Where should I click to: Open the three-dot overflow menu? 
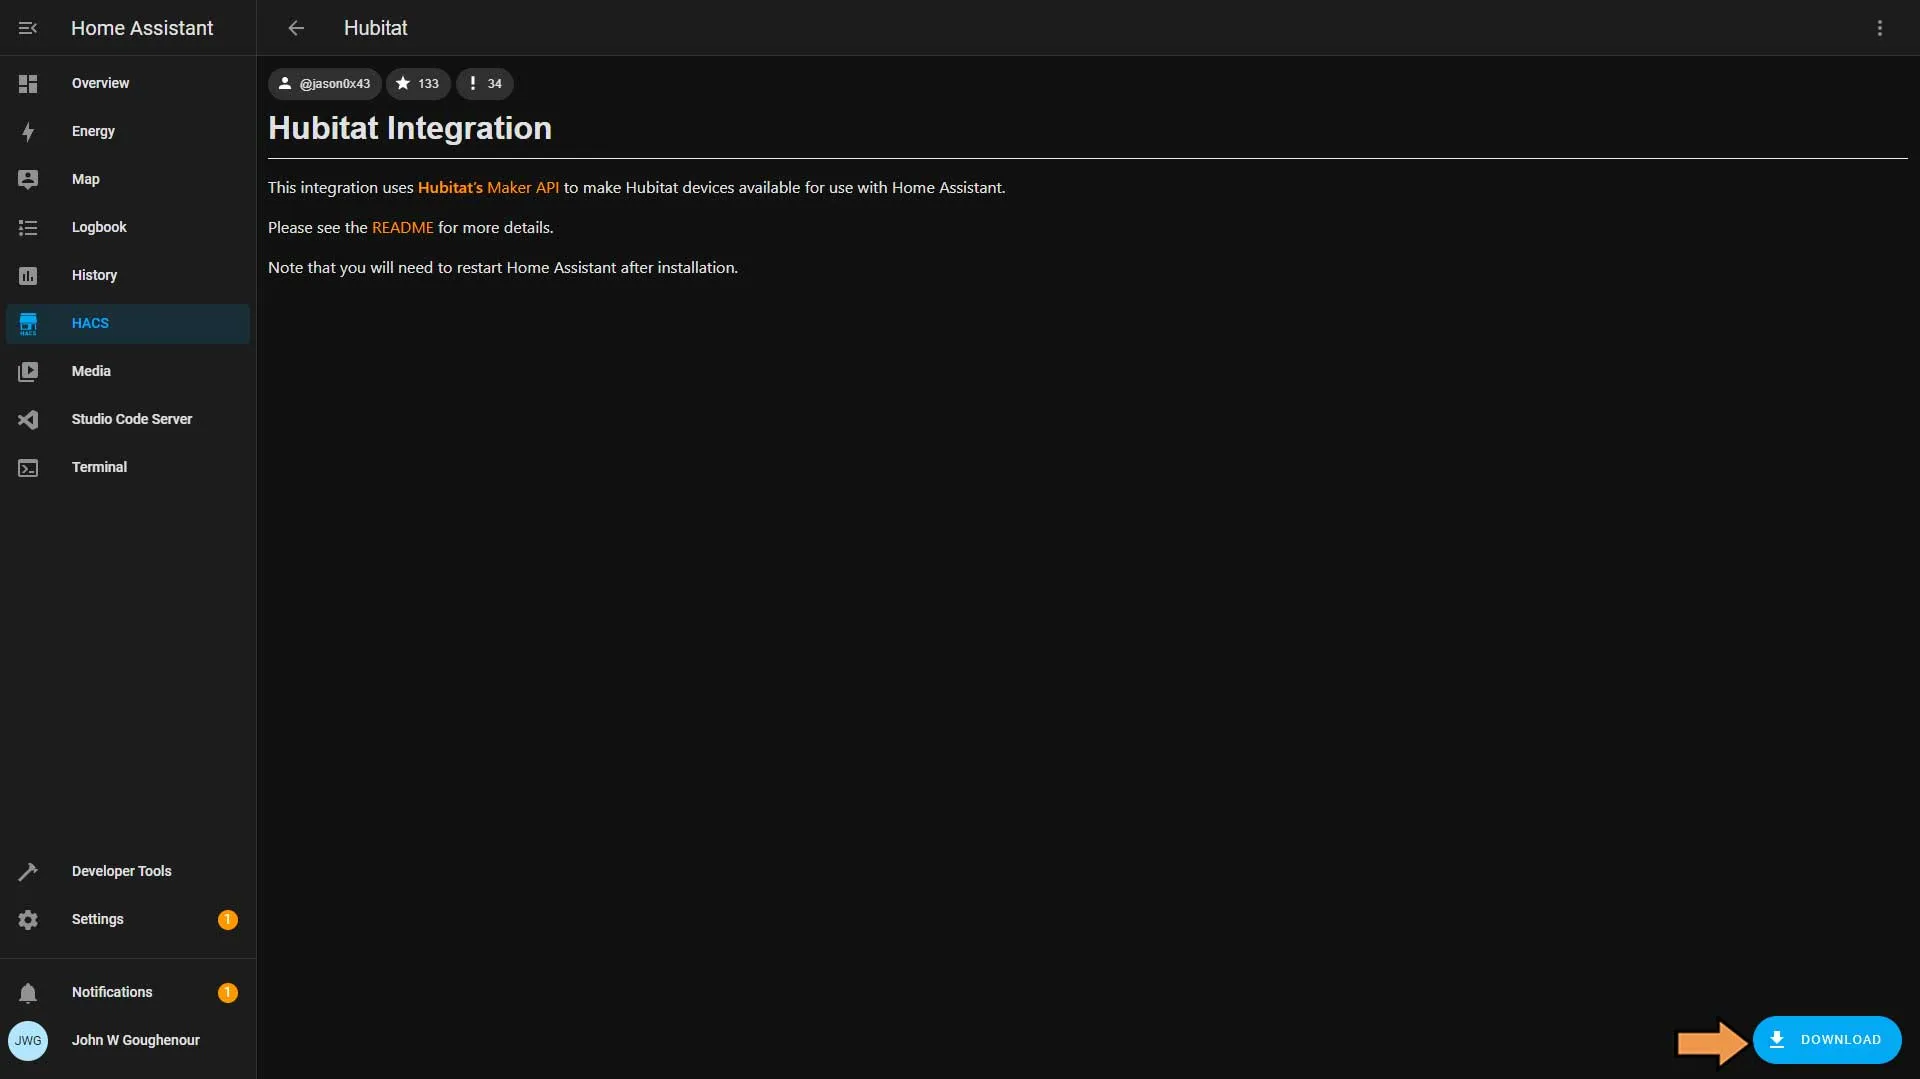(x=1880, y=28)
